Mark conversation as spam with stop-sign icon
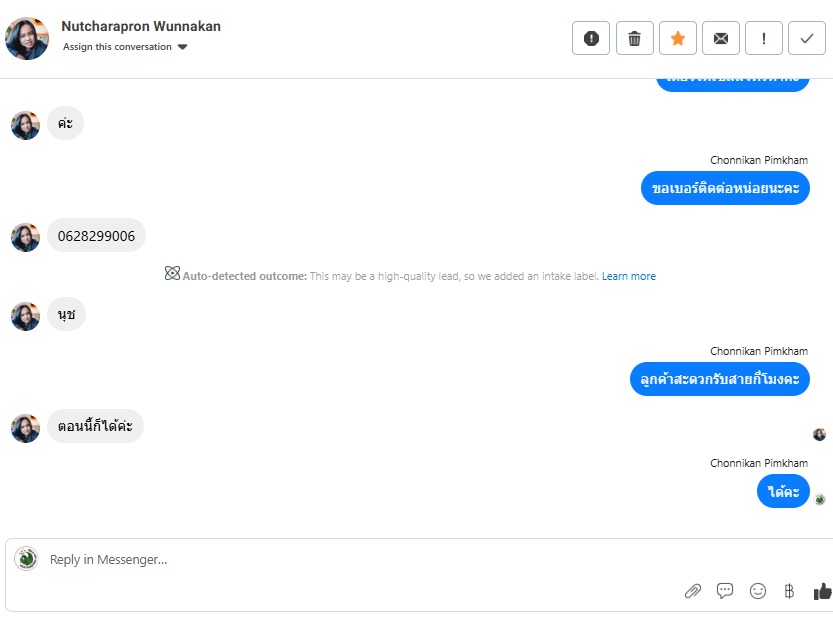 pos(591,38)
